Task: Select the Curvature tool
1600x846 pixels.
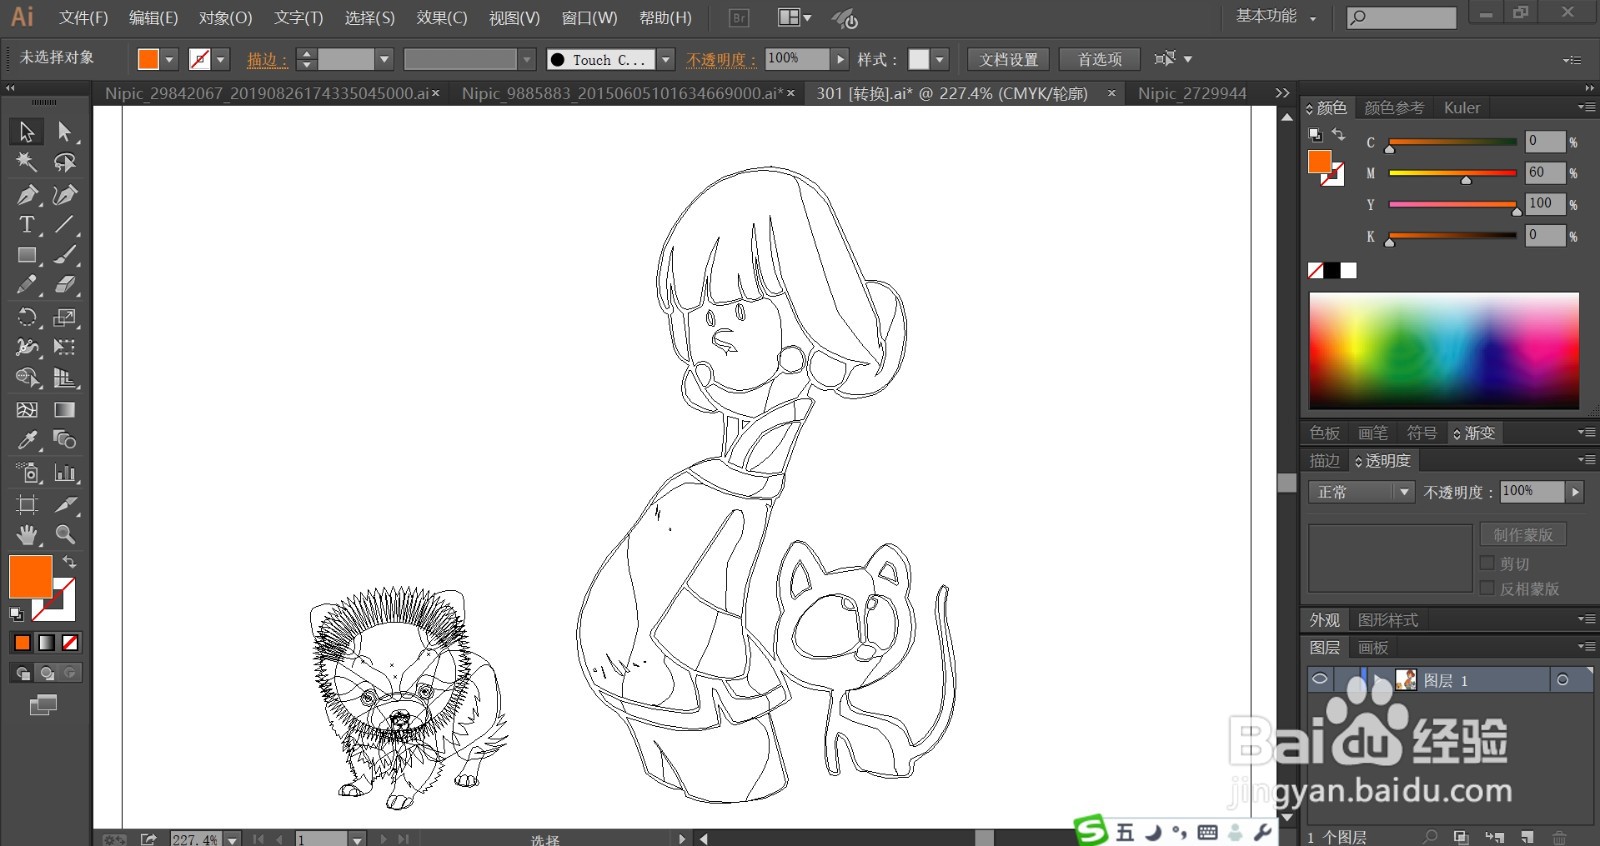Action: (65, 194)
